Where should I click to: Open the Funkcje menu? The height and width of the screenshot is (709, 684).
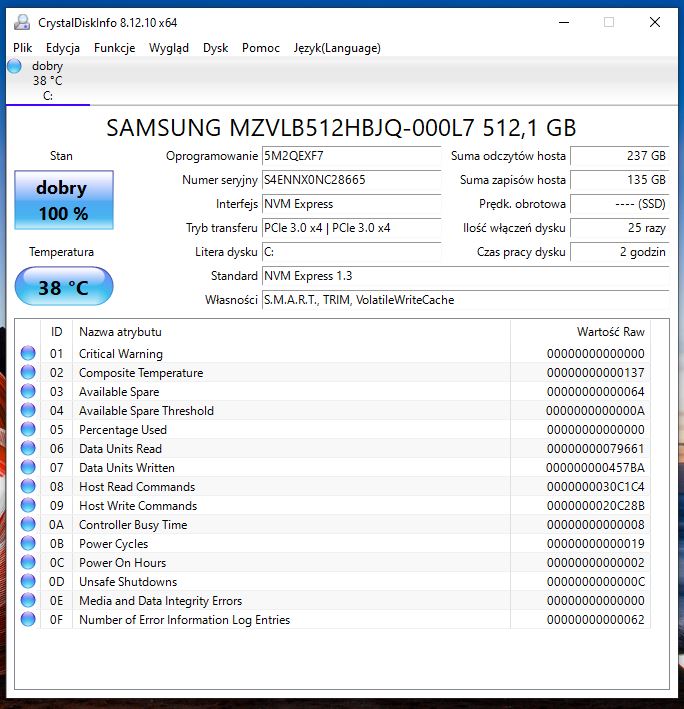coord(114,47)
